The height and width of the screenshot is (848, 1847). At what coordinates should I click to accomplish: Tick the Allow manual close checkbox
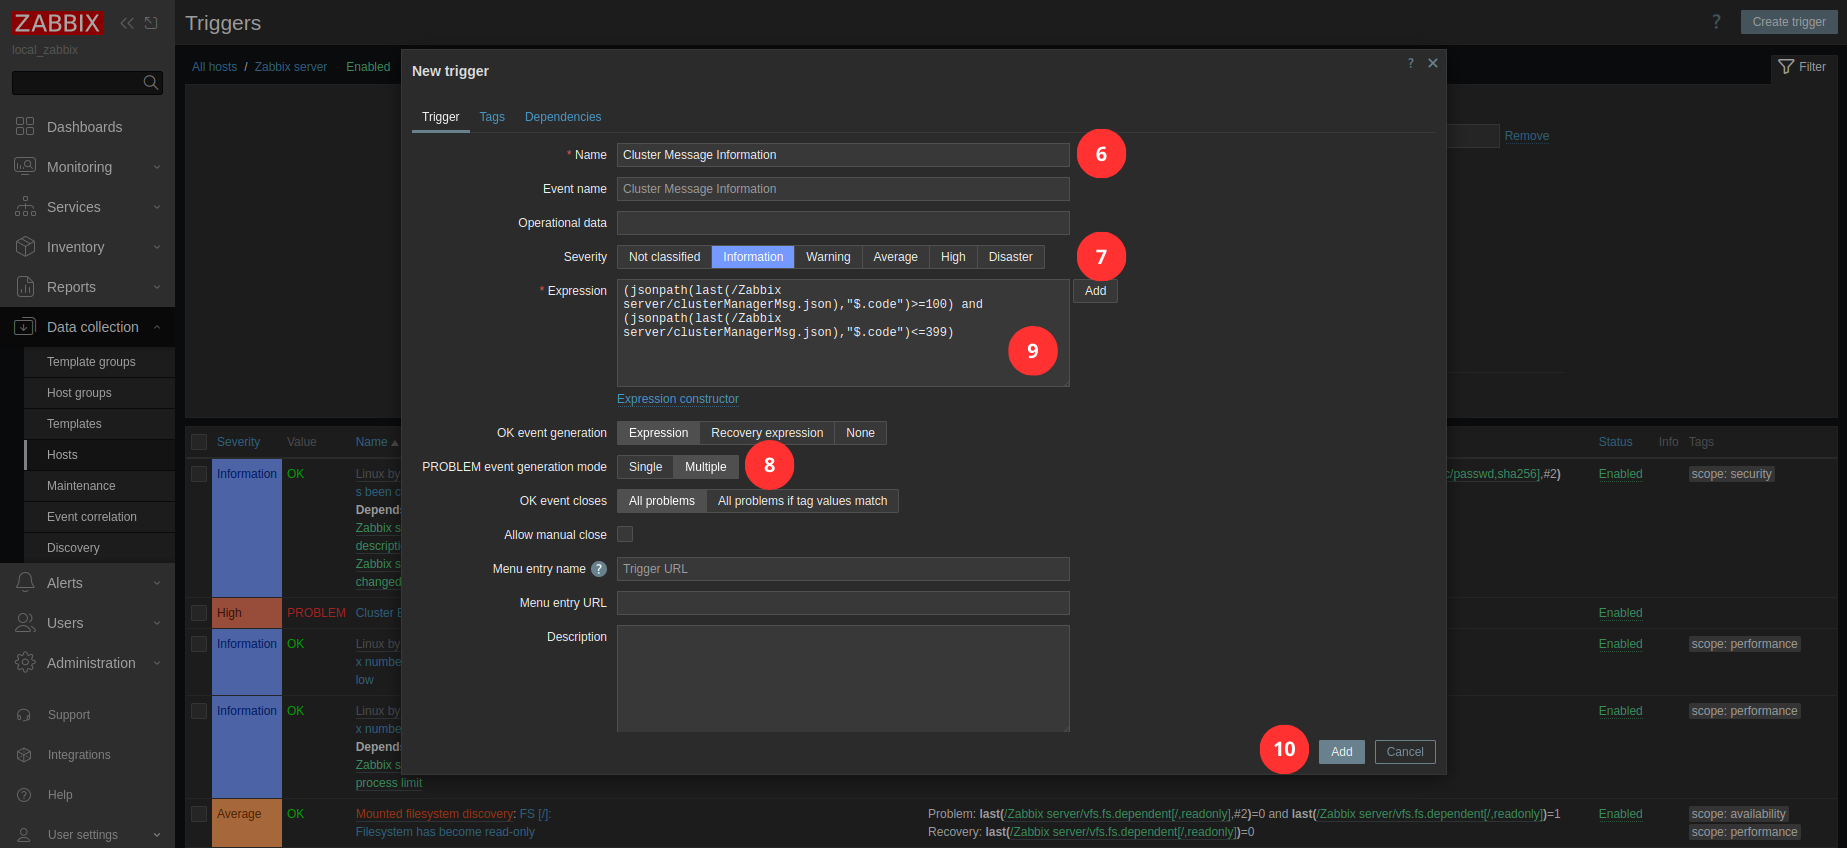[x=625, y=534]
